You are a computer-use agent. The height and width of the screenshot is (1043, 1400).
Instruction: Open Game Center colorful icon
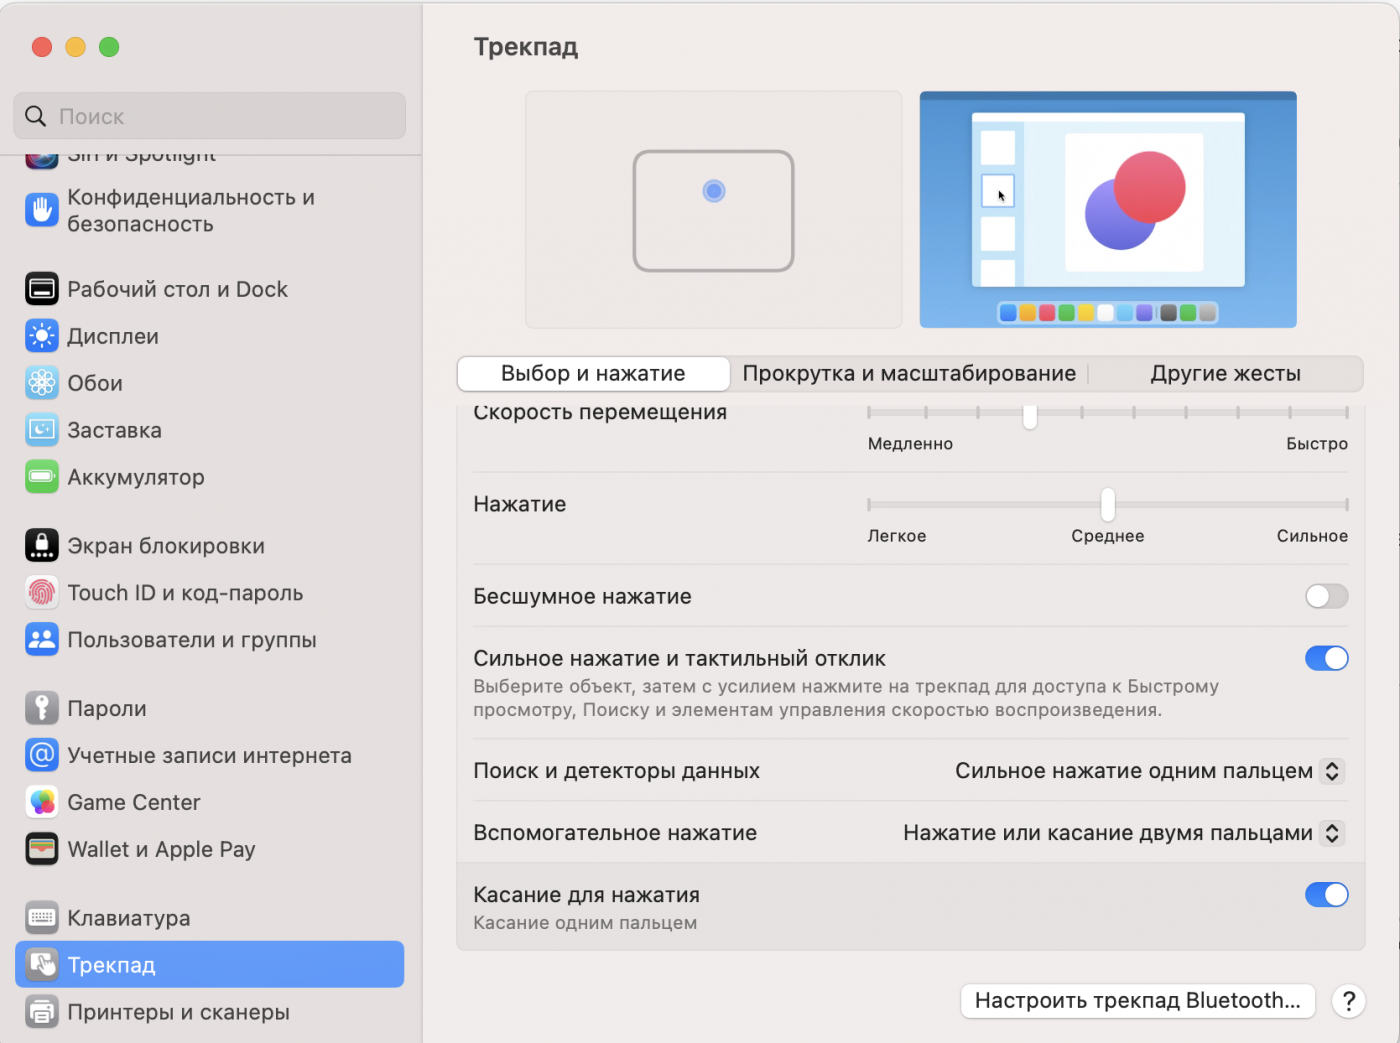[x=41, y=802]
